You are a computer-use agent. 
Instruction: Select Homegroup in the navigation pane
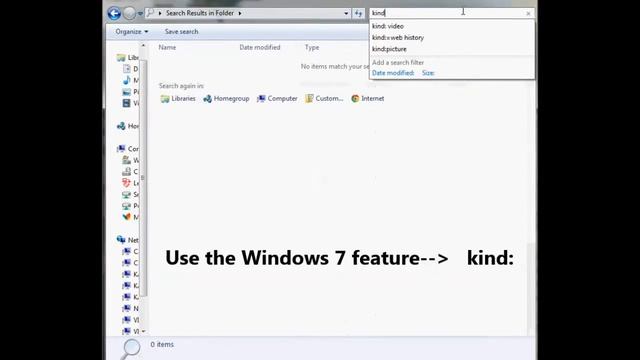click(128, 126)
